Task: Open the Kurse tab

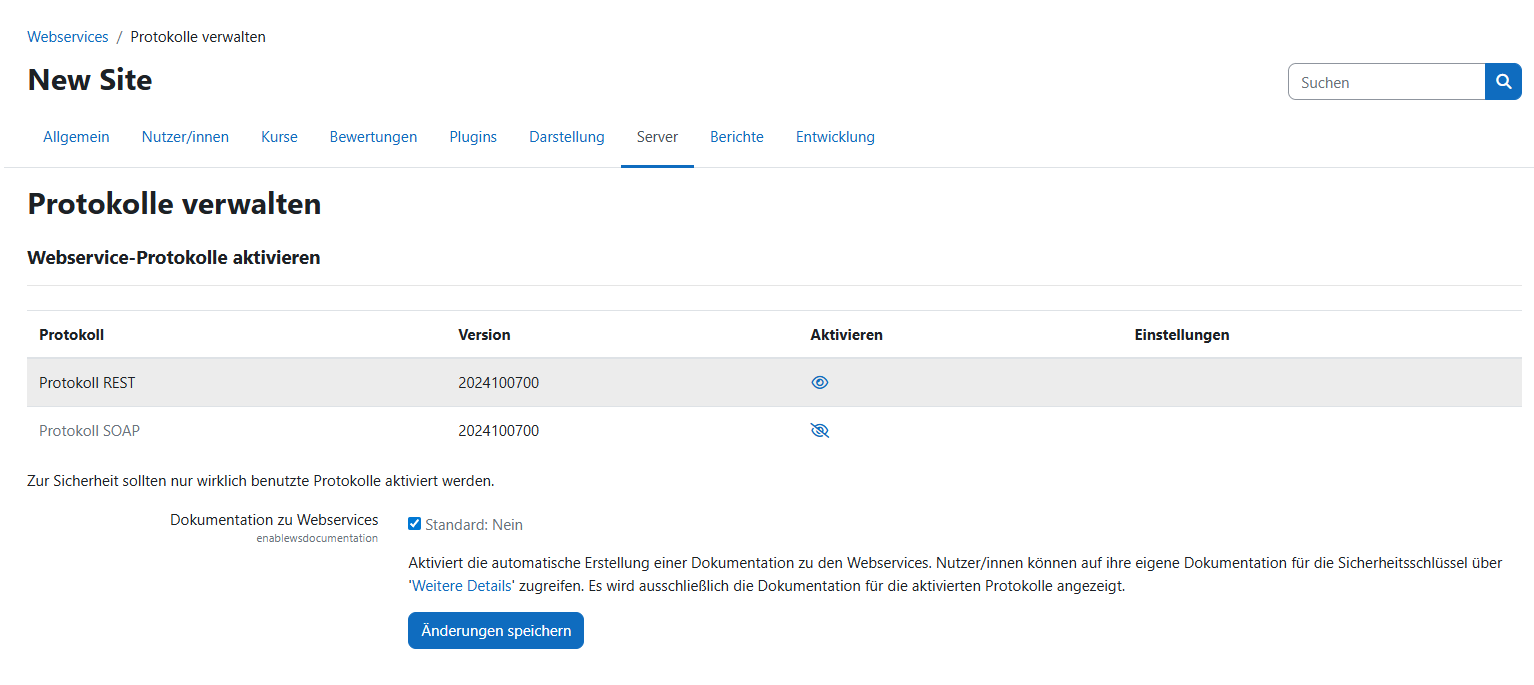Action: (x=279, y=137)
